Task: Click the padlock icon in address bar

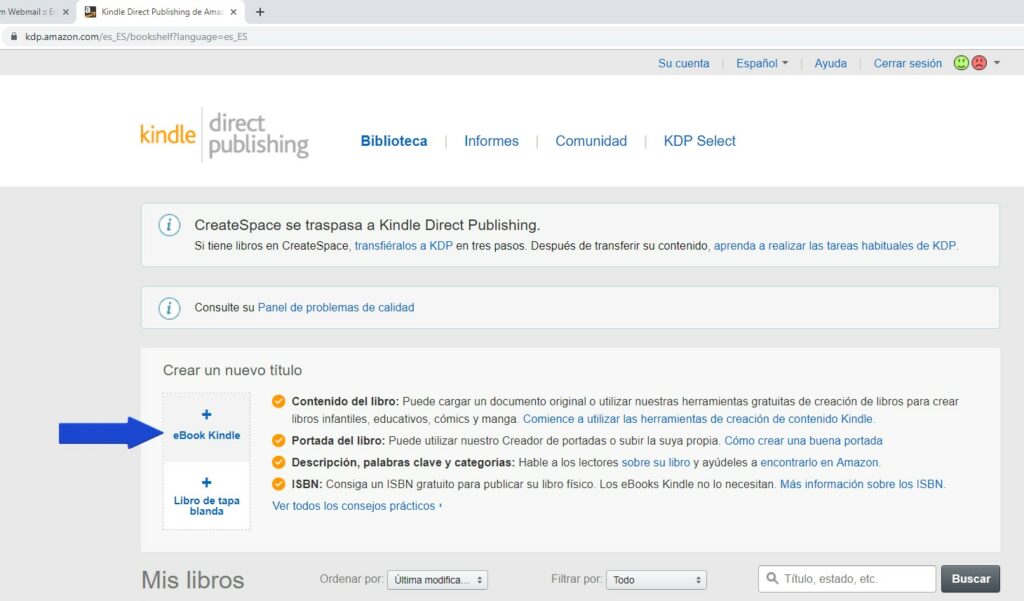Action: click(x=13, y=37)
